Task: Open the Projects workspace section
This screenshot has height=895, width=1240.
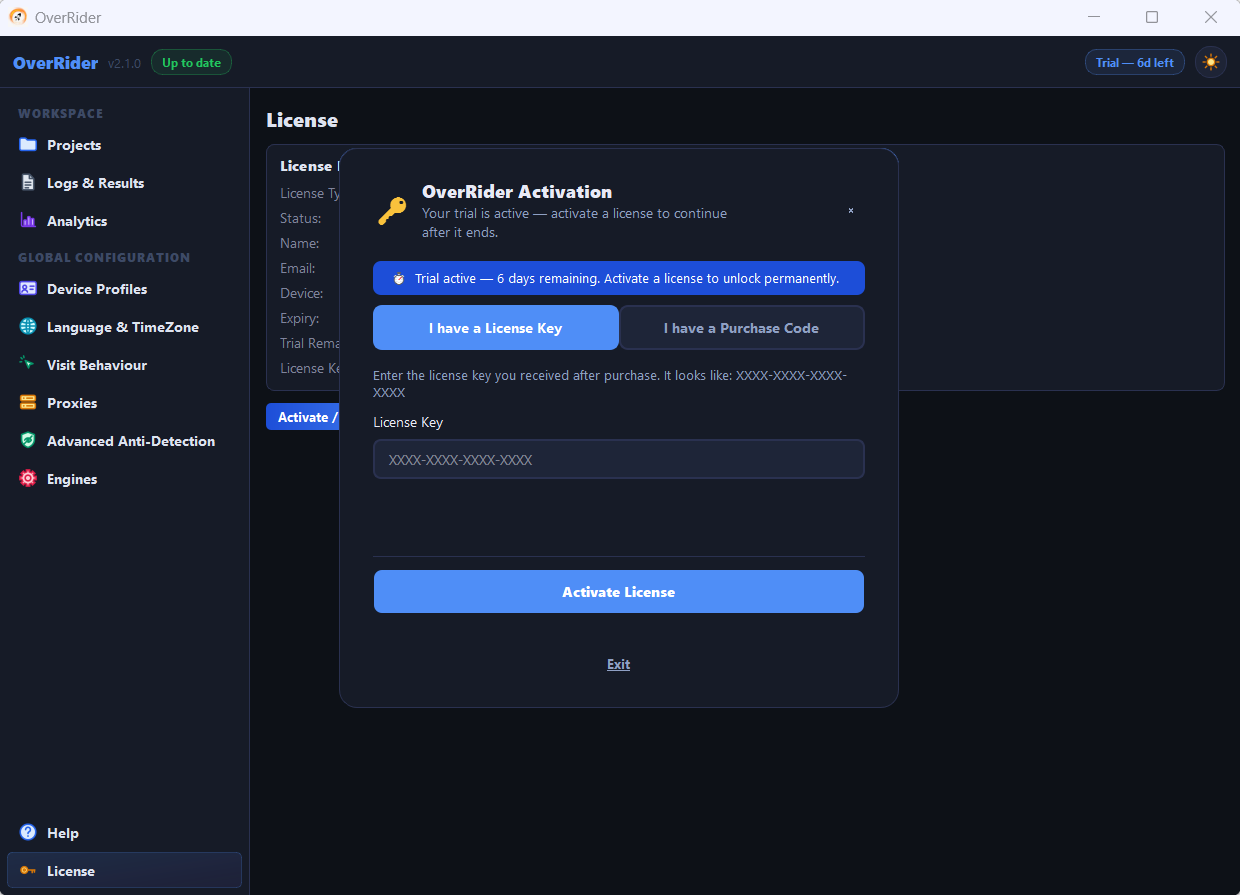Action: pos(124,145)
